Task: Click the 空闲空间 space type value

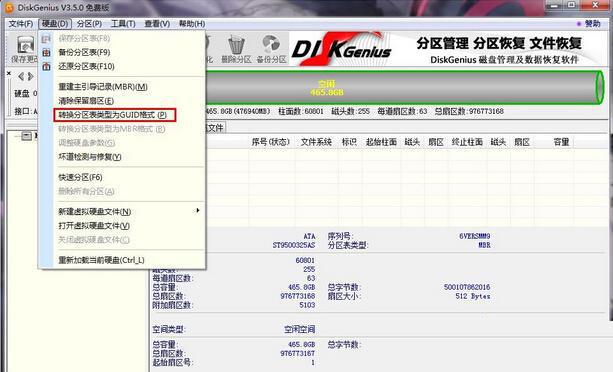Action: point(299,329)
